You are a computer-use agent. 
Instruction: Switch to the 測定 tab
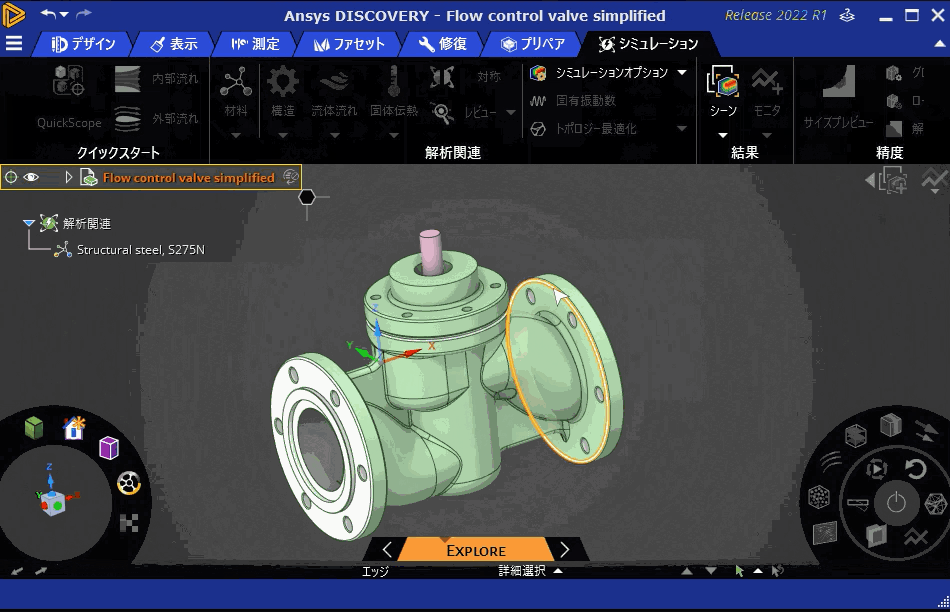pos(255,44)
